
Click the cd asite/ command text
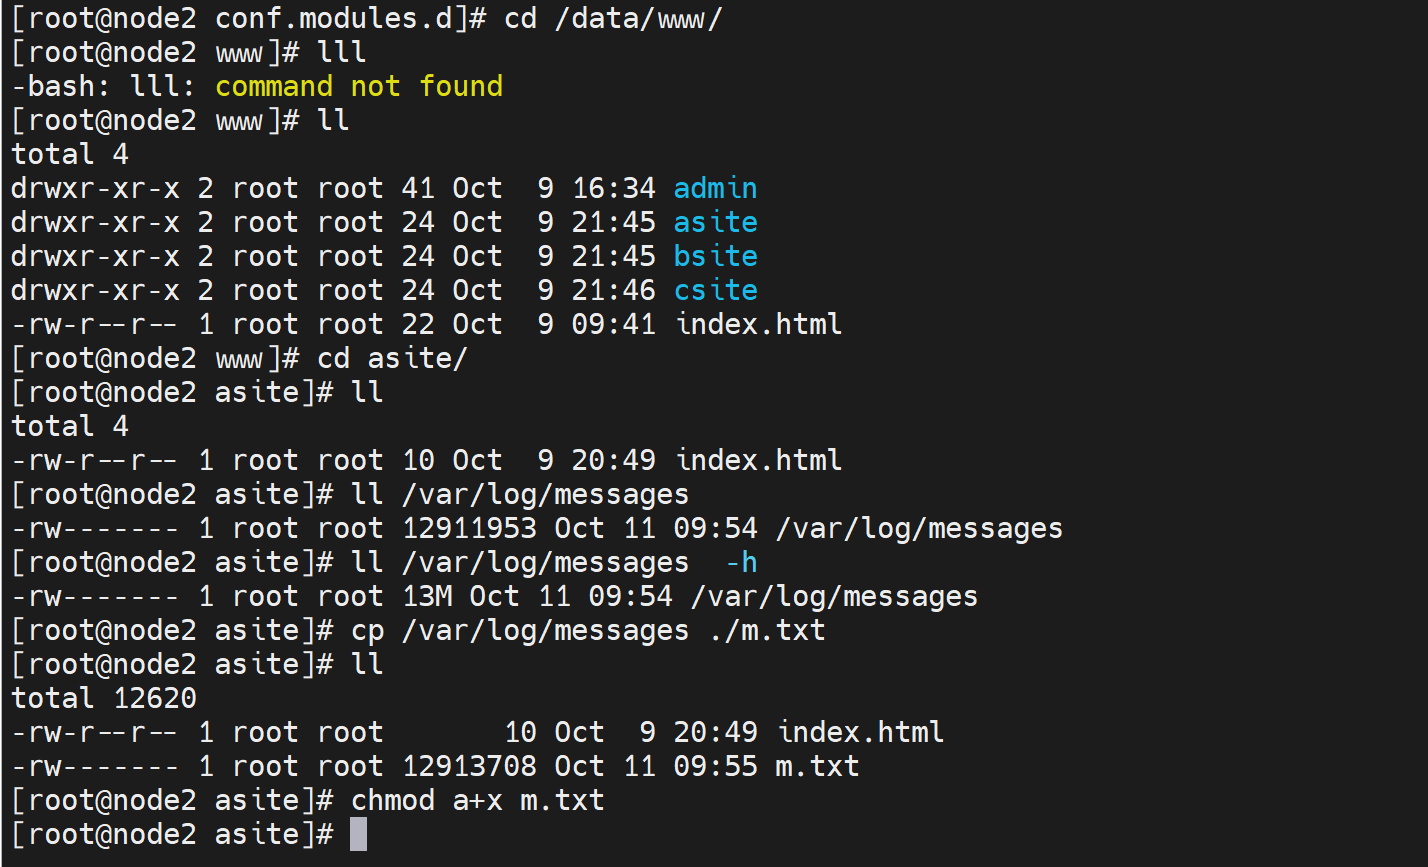pos(392,358)
